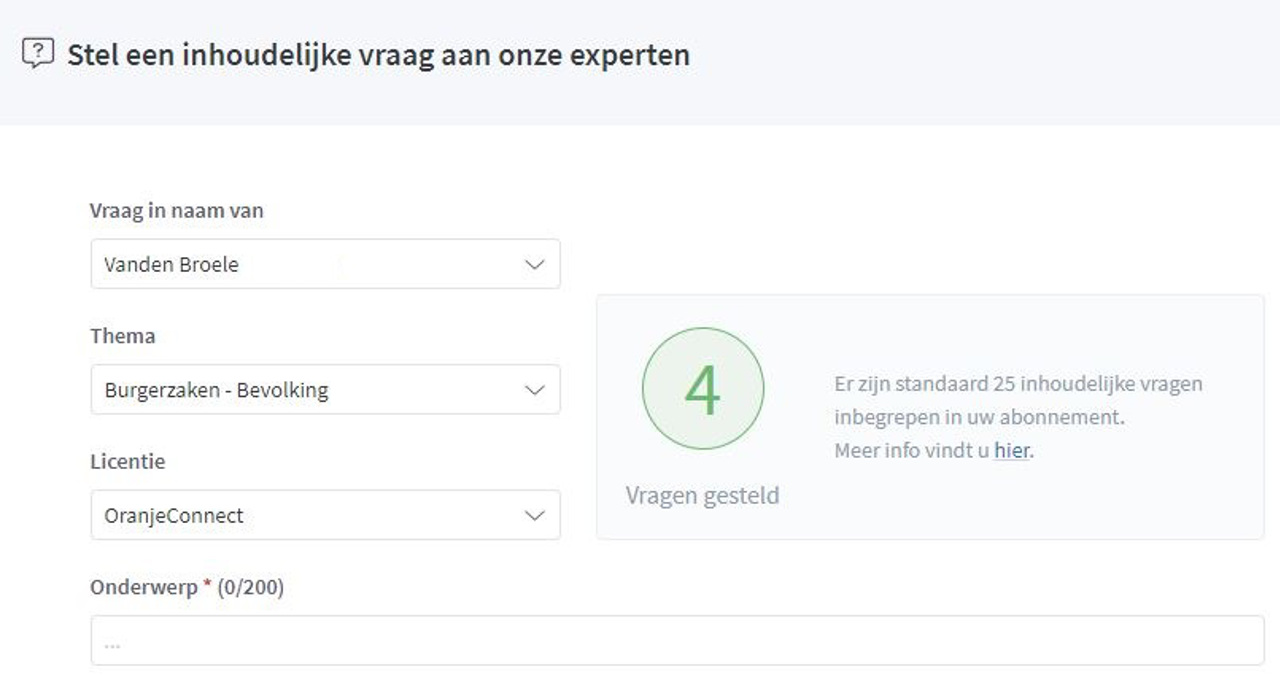This screenshot has height=688, width=1280.
Task: Click the 'Vraag in naam van' label
Action: point(177,210)
